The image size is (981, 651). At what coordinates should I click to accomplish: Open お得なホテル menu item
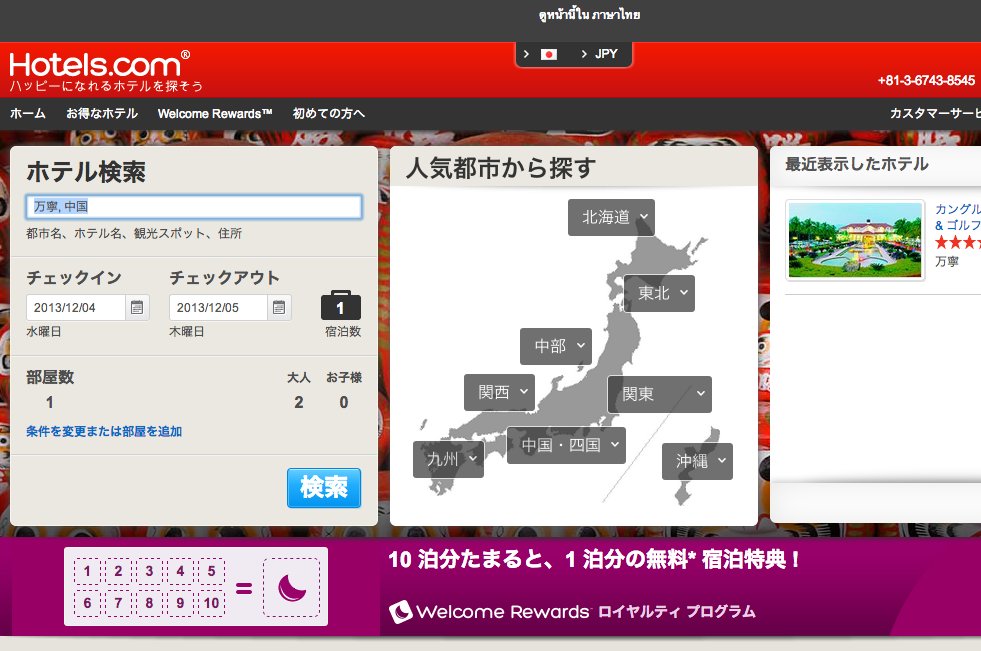(102, 113)
